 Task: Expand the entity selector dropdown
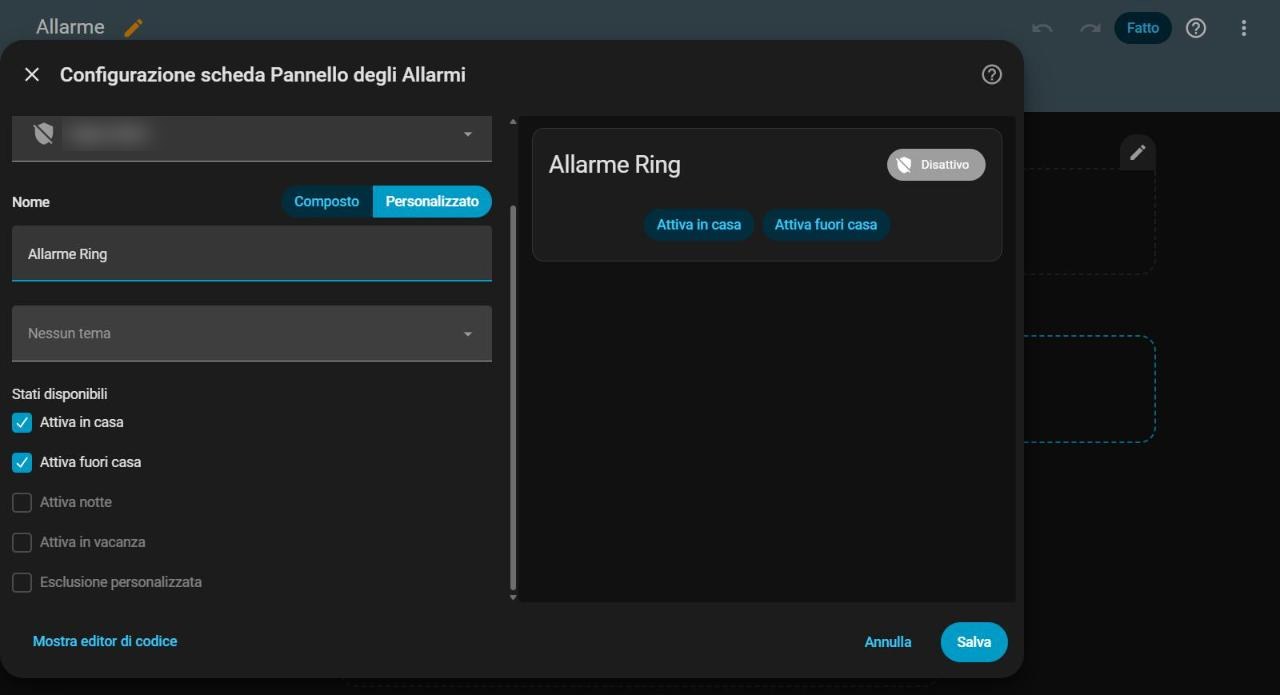(x=252, y=136)
